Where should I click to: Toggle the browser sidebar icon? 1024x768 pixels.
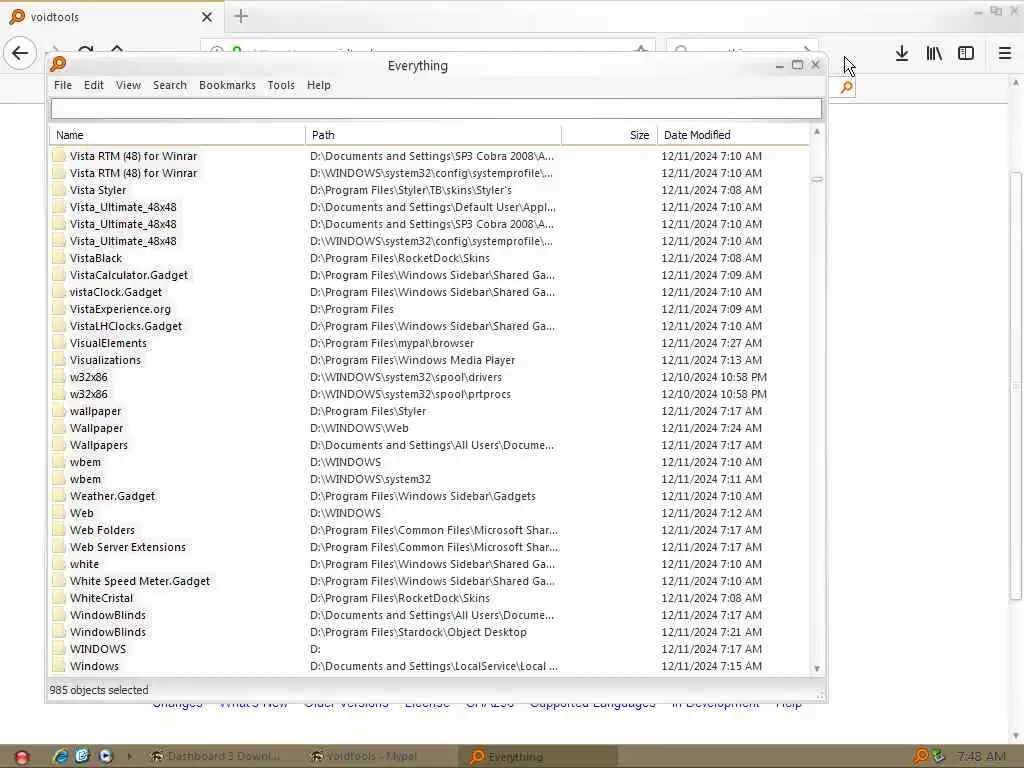pos(966,53)
